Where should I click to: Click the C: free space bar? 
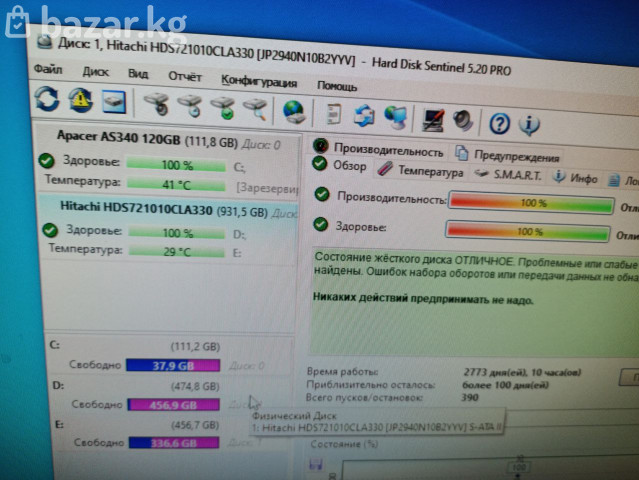(173, 365)
